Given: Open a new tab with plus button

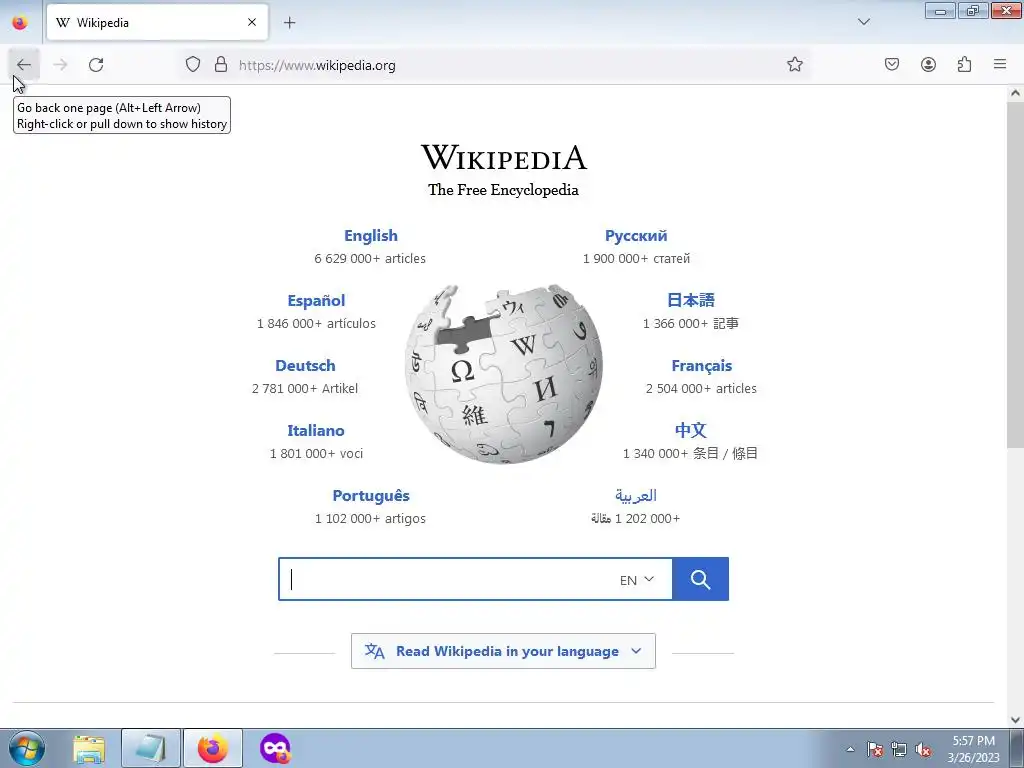Looking at the screenshot, I should [x=289, y=23].
